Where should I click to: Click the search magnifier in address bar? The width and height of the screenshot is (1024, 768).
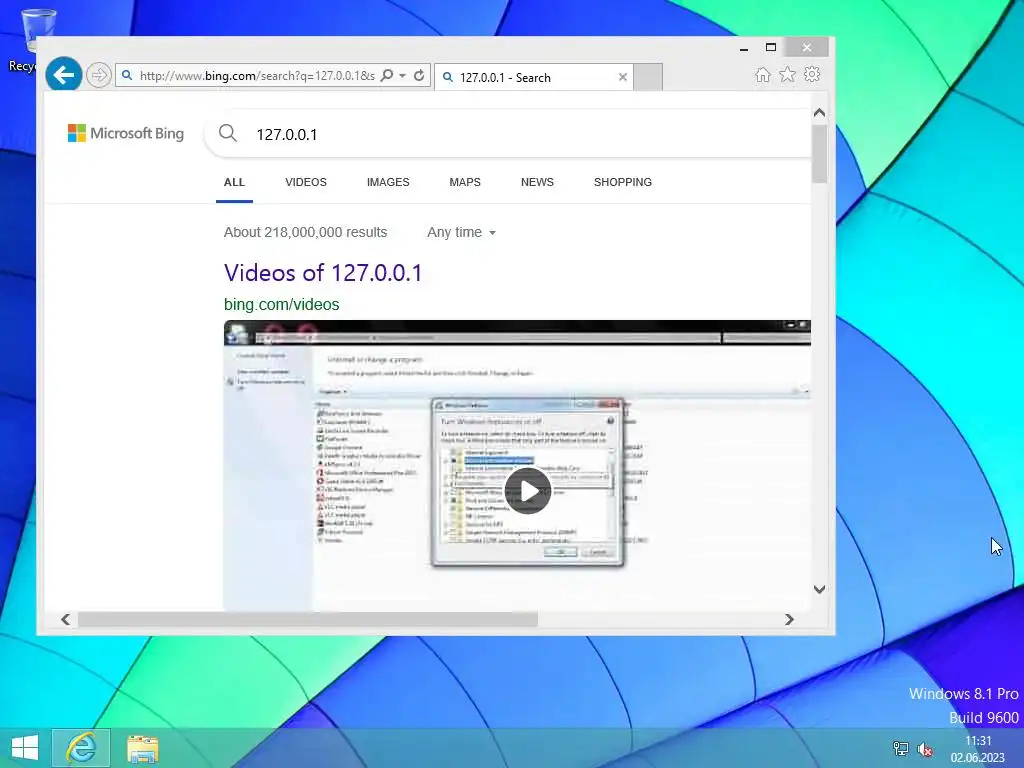pos(387,75)
